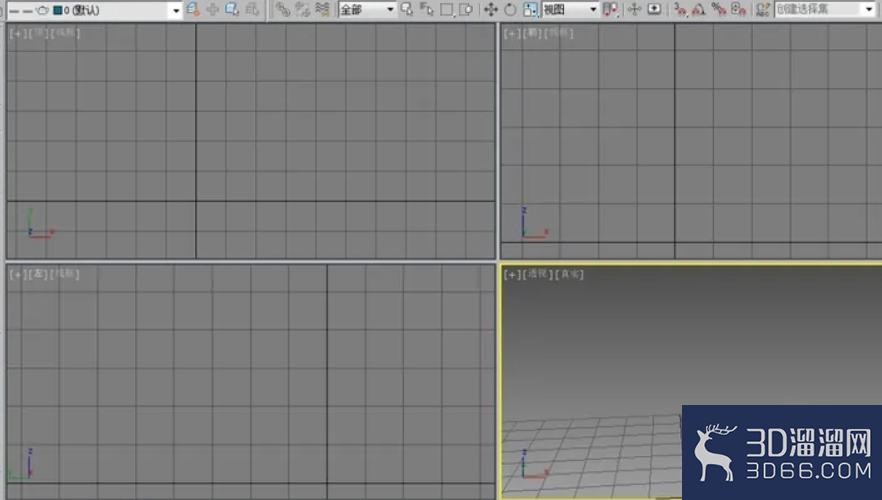Toggle layer freeze dash in layer dropdown
The height and width of the screenshot is (500, 882).
click(x=28, y=11)
